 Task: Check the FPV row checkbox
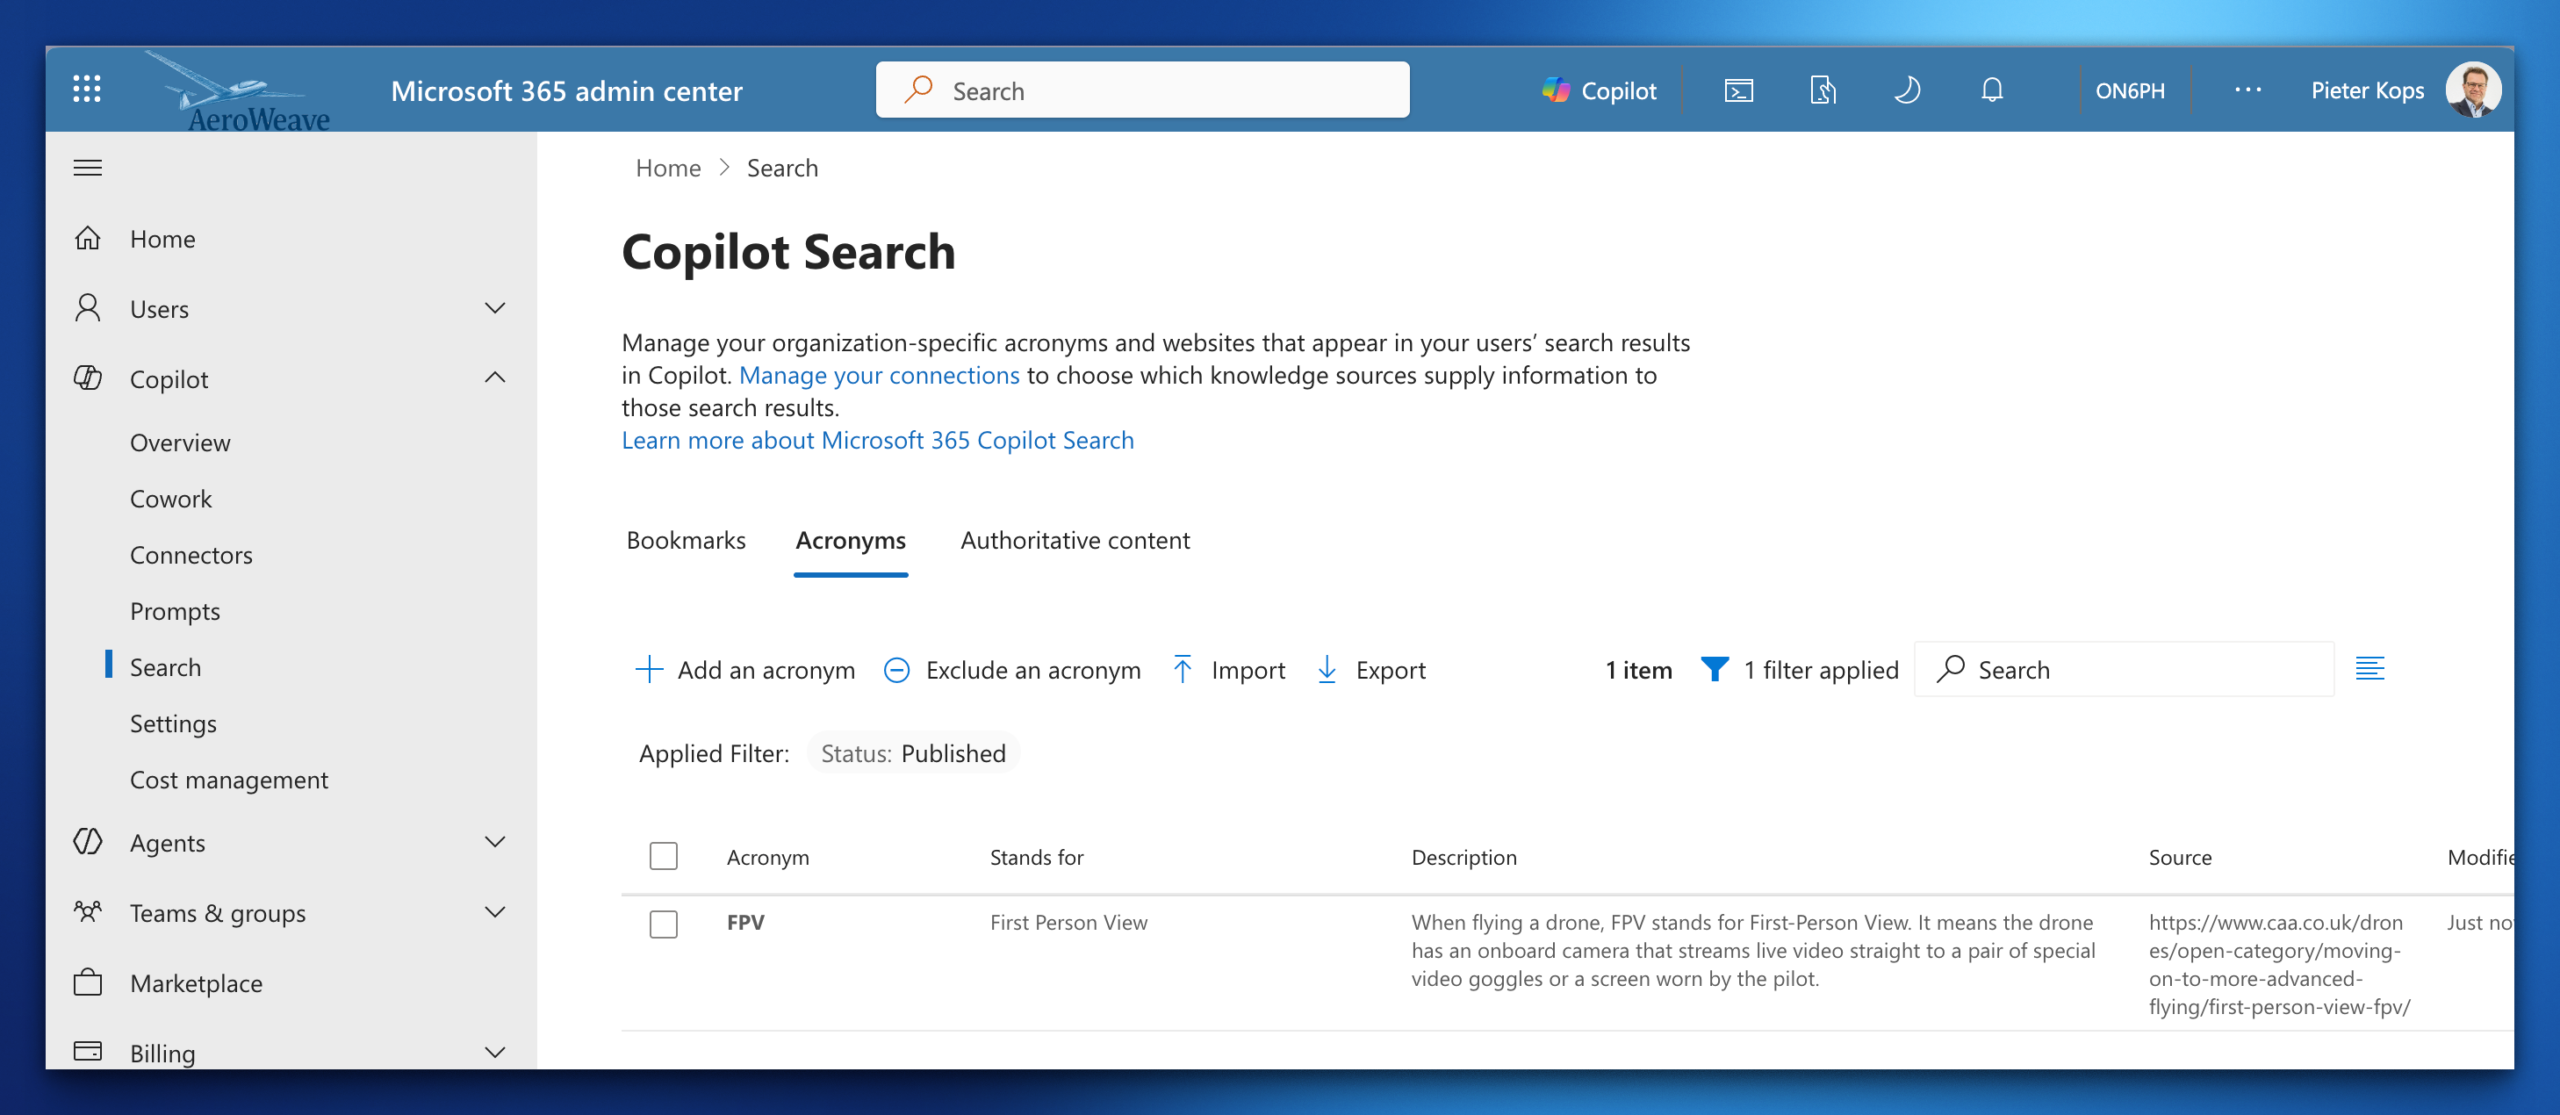coord(664,923)
